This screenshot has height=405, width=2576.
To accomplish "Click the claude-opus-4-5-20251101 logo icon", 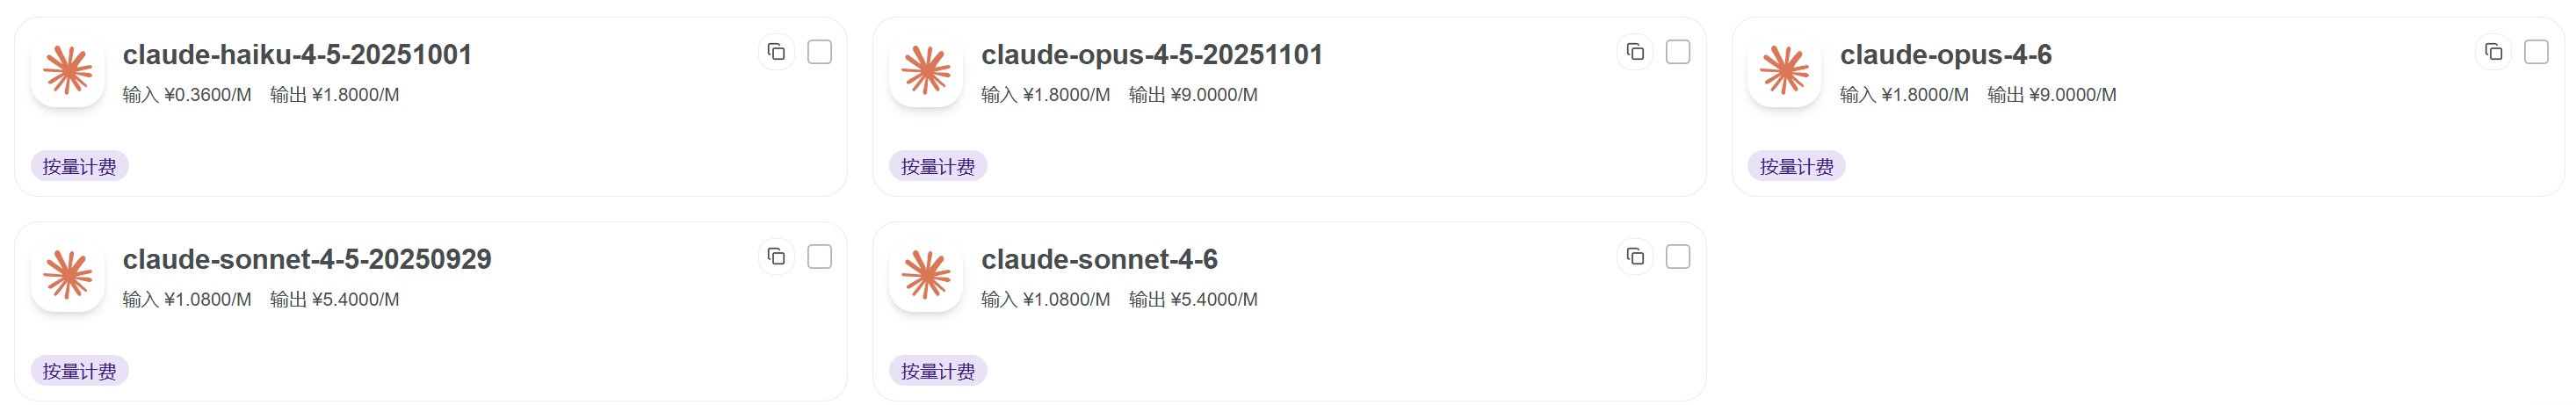I will (926, 71).
